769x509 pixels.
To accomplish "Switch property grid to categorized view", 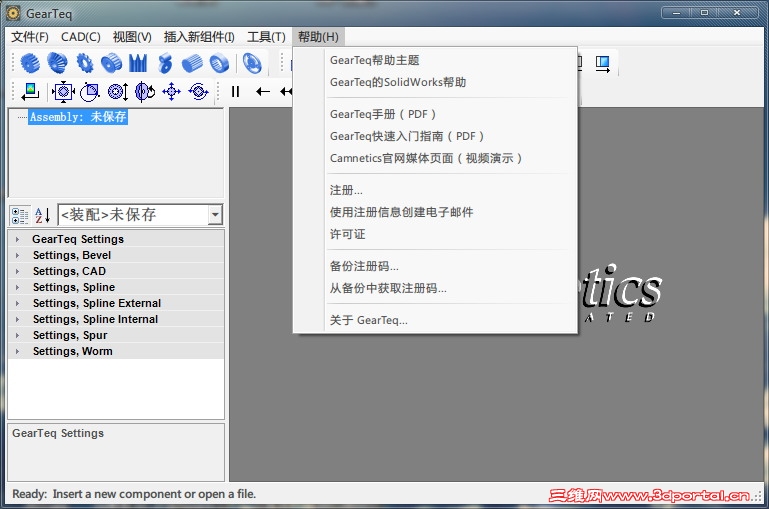I will pos(20,215).
